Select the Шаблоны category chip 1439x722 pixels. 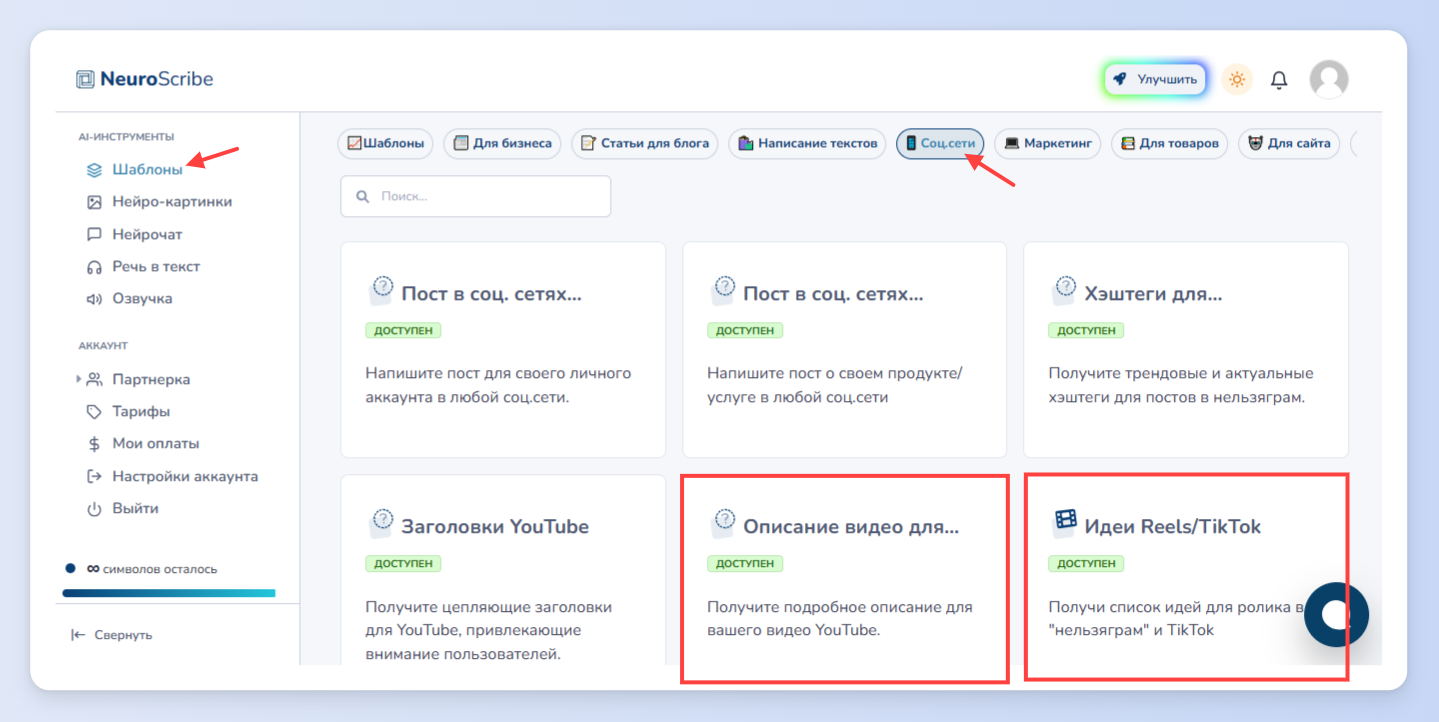click(x=386, y=143)
